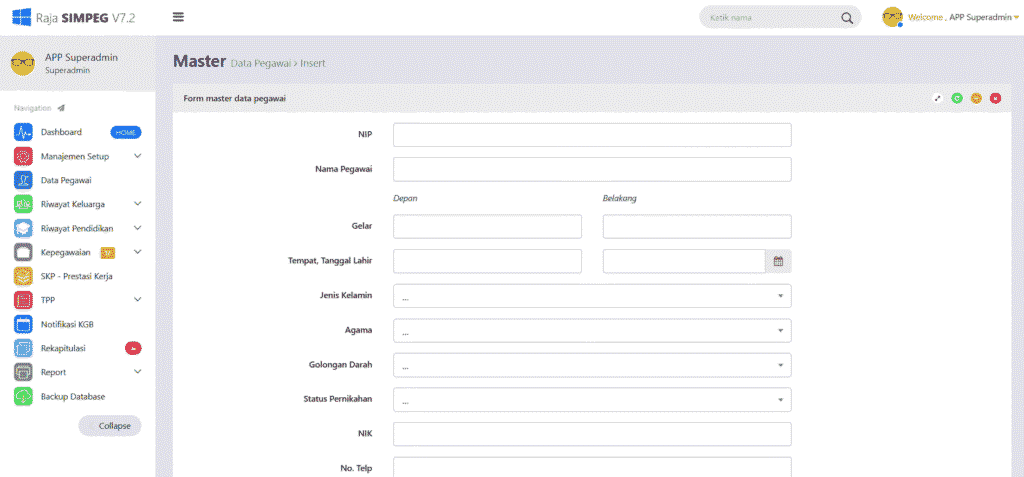Click the SKP - Prestasi Kerja icon
This screenshot has width=1024, height=477.
click(23, 276)
